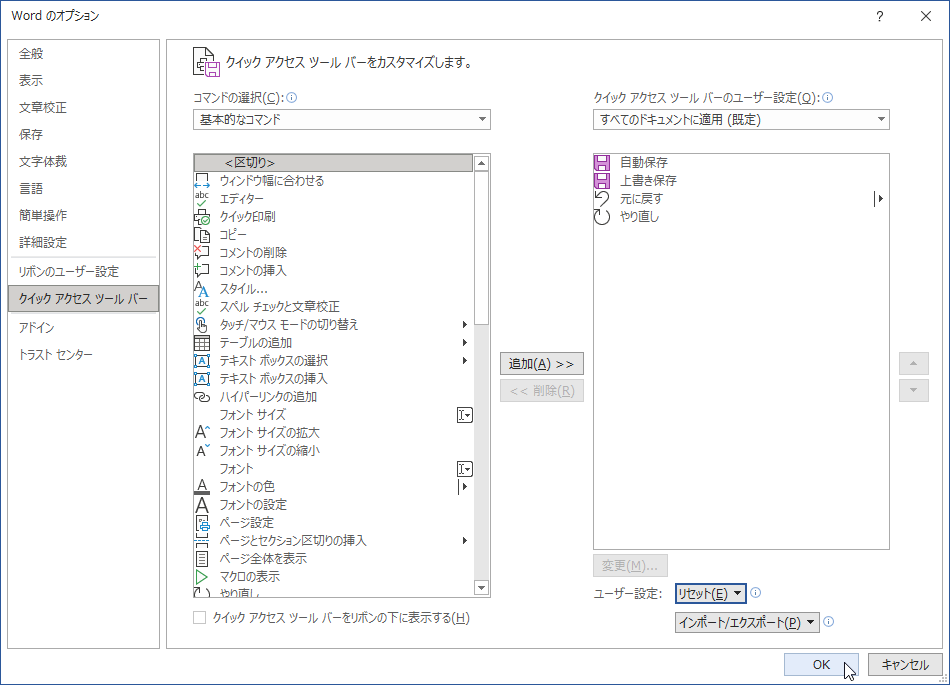The image size is (950, 685).
Task: Select the スタイル... icon
Action: (202, 289)
